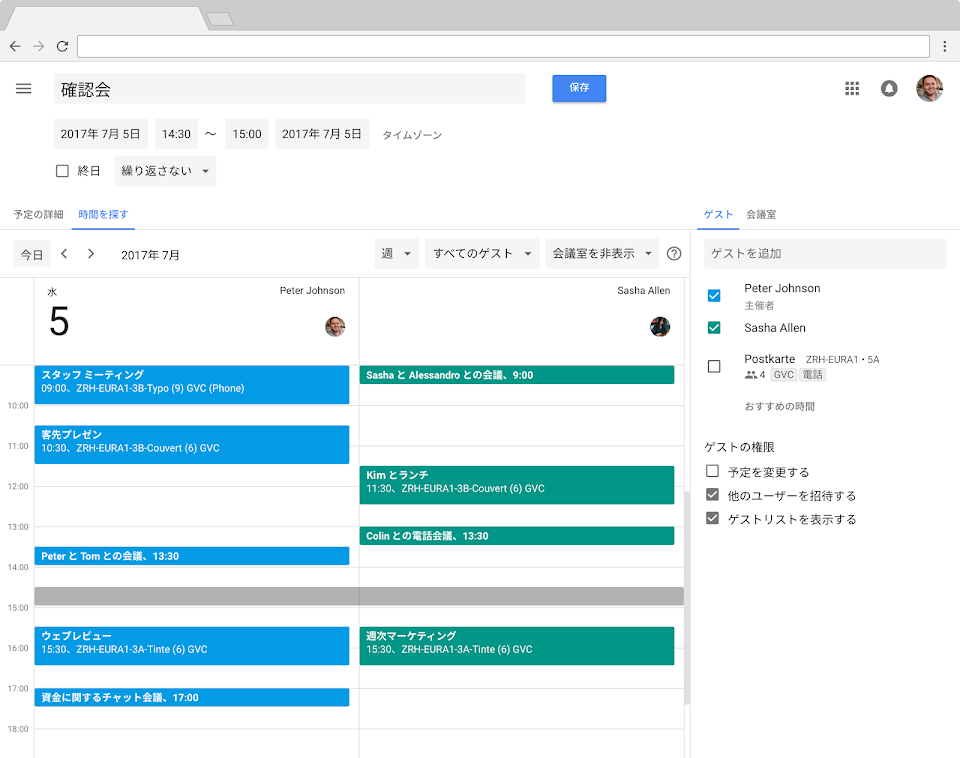Open Sasha と Alessandro との会議 event
Image resolution: width=960 pixels, height=758 pixels.
click(x=517, y=375)
